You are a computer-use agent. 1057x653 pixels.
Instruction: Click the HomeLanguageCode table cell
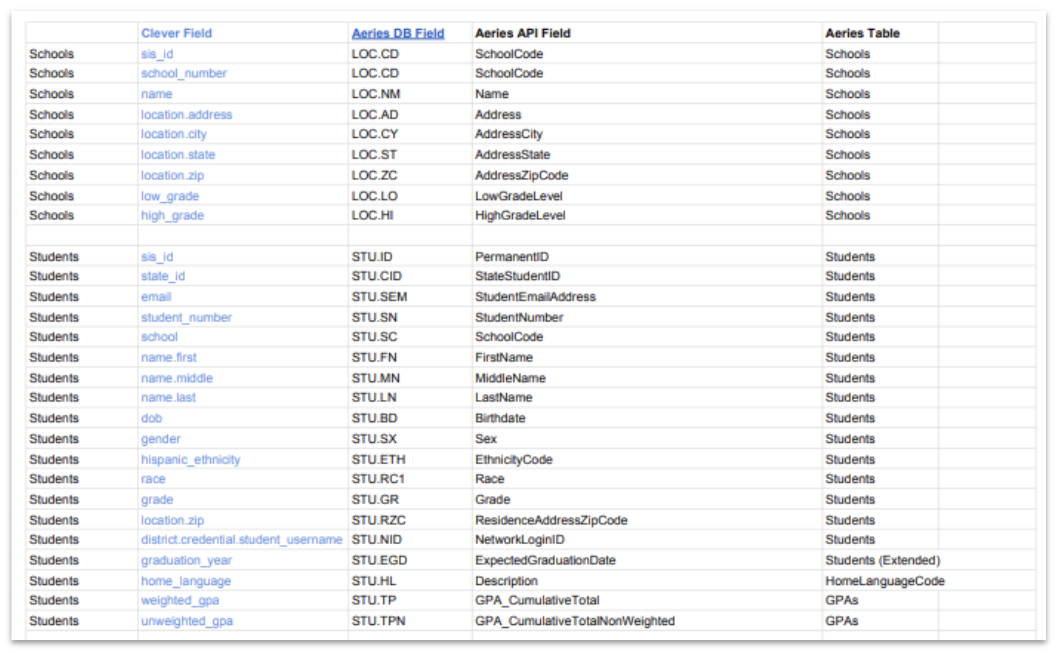884,581
